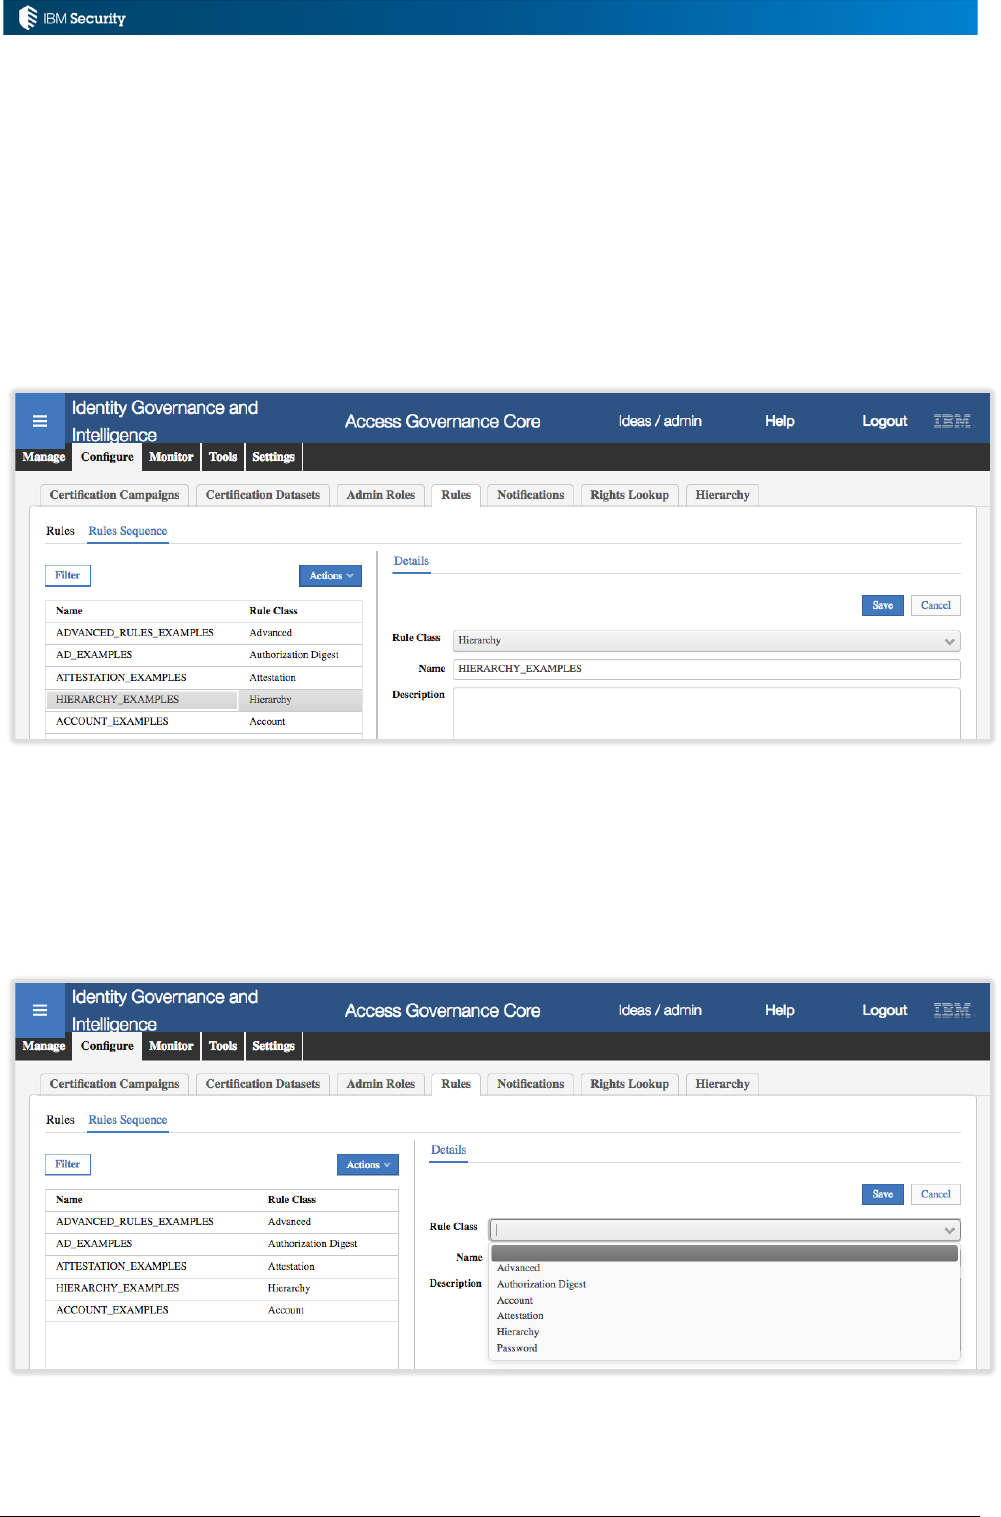Viewport: 1001px width, 1517px height.
Task: Select ADVANCED_RULES_EXAMPLES row in lower screenshot
Action: (222, 1222)
